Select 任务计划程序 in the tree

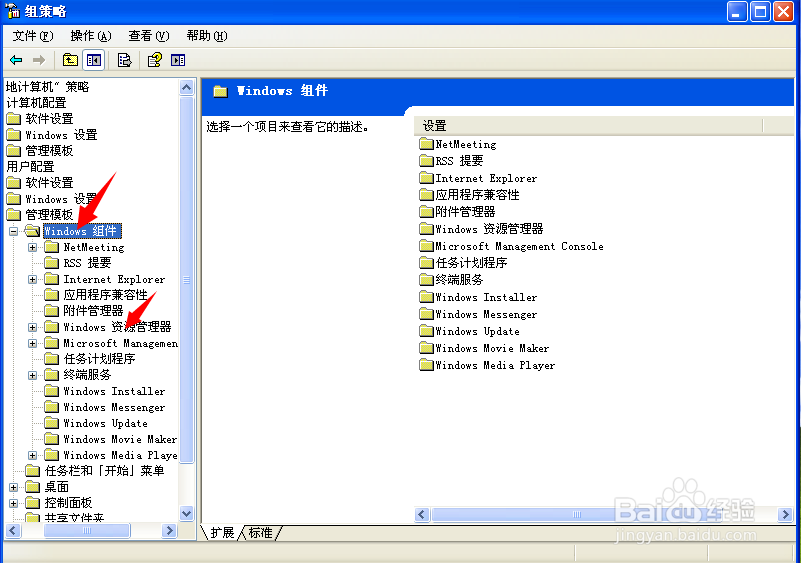100,359
